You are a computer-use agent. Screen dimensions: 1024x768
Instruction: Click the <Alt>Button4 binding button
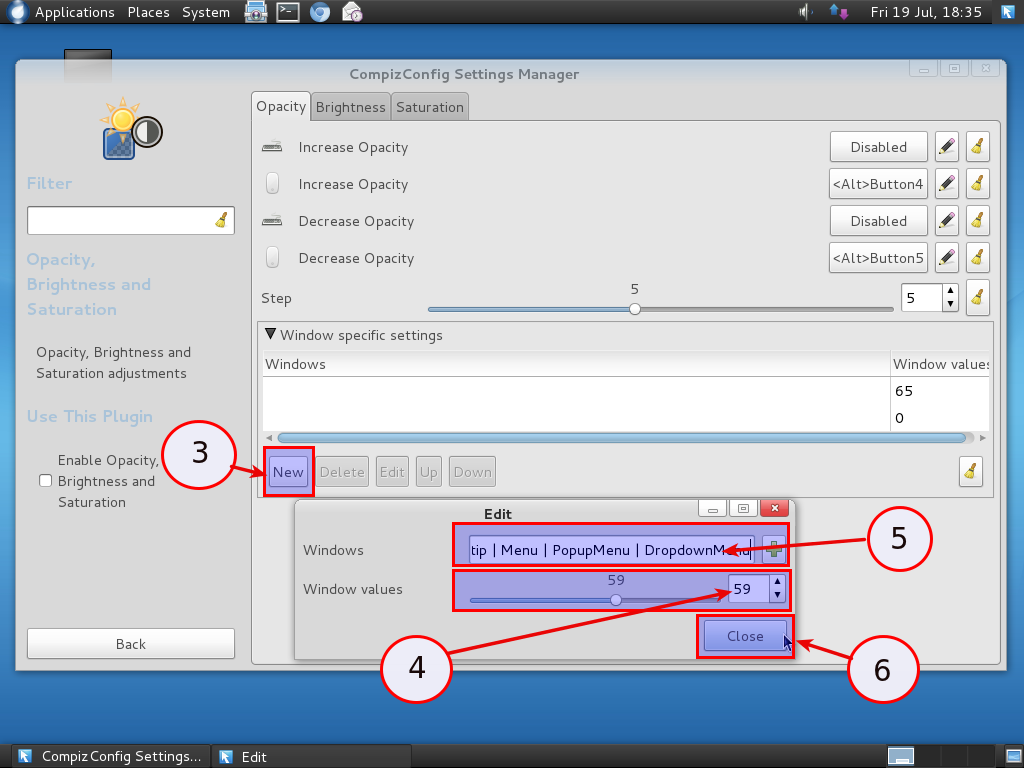coord(878,184)
